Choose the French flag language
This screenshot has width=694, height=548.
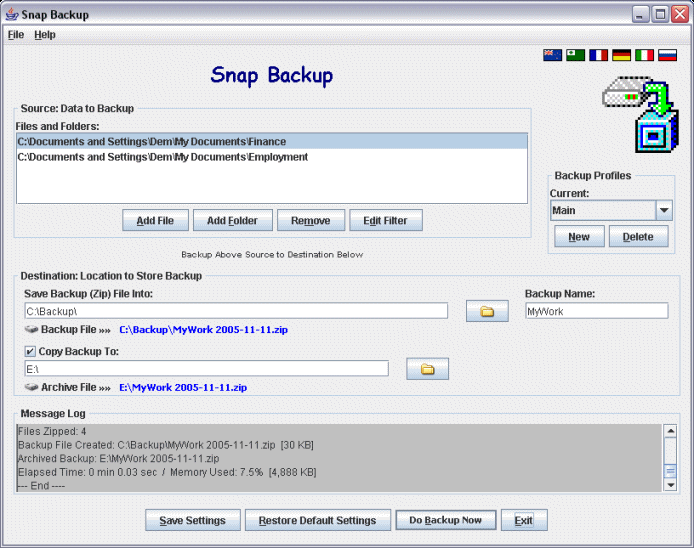tap(598, 55)
